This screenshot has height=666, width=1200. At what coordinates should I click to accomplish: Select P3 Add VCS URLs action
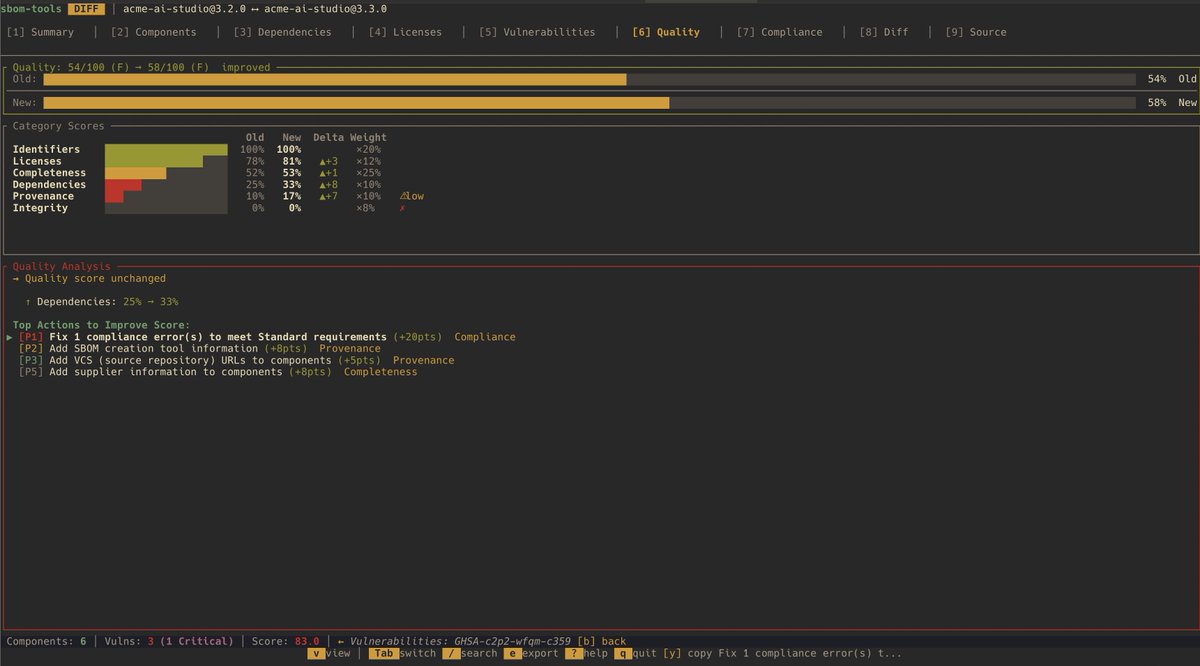[236, 360]
